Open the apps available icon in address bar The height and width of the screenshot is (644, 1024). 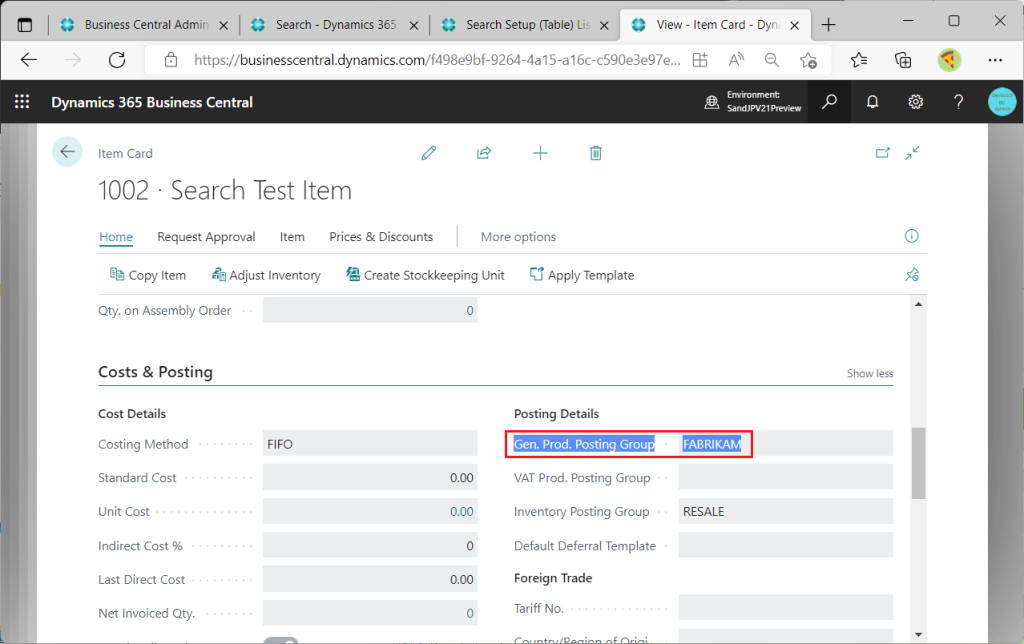700,60
